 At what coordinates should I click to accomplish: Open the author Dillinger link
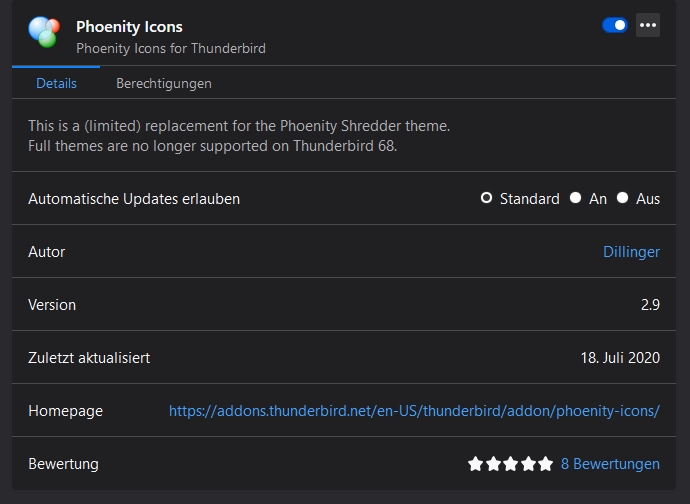coord(631,252)
